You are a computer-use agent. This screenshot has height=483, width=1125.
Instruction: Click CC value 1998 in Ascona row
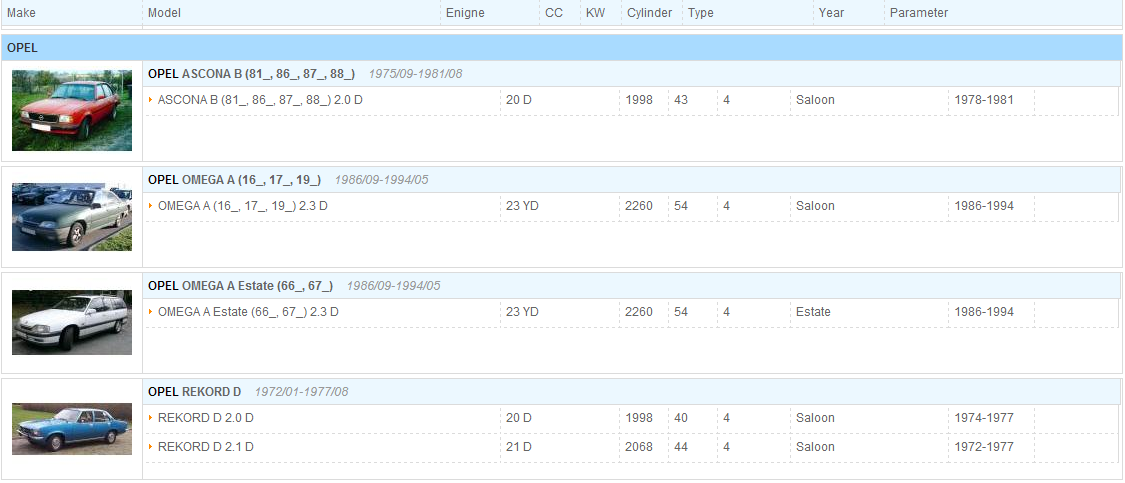(639, 100)
